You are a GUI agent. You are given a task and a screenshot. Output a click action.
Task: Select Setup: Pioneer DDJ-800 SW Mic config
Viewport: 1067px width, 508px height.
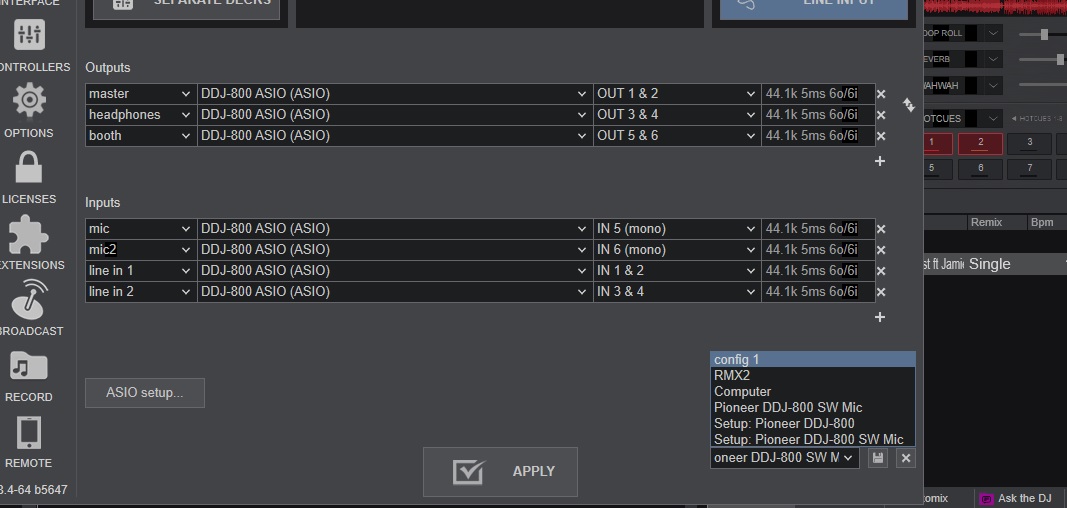point(812,439)
